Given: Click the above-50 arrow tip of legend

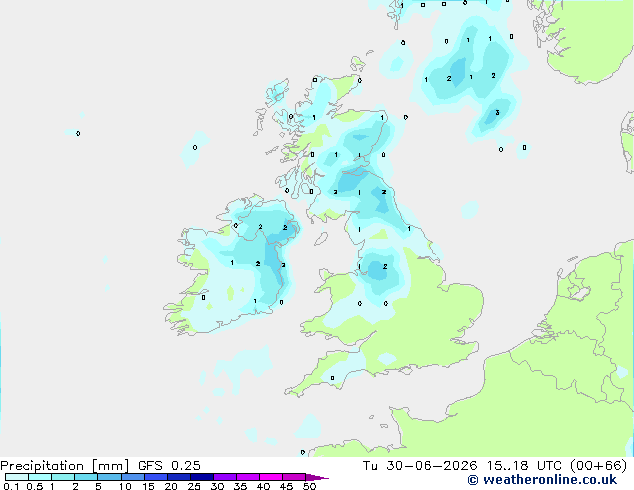Looking at the screenshot, I should click(x=317, y=477).
